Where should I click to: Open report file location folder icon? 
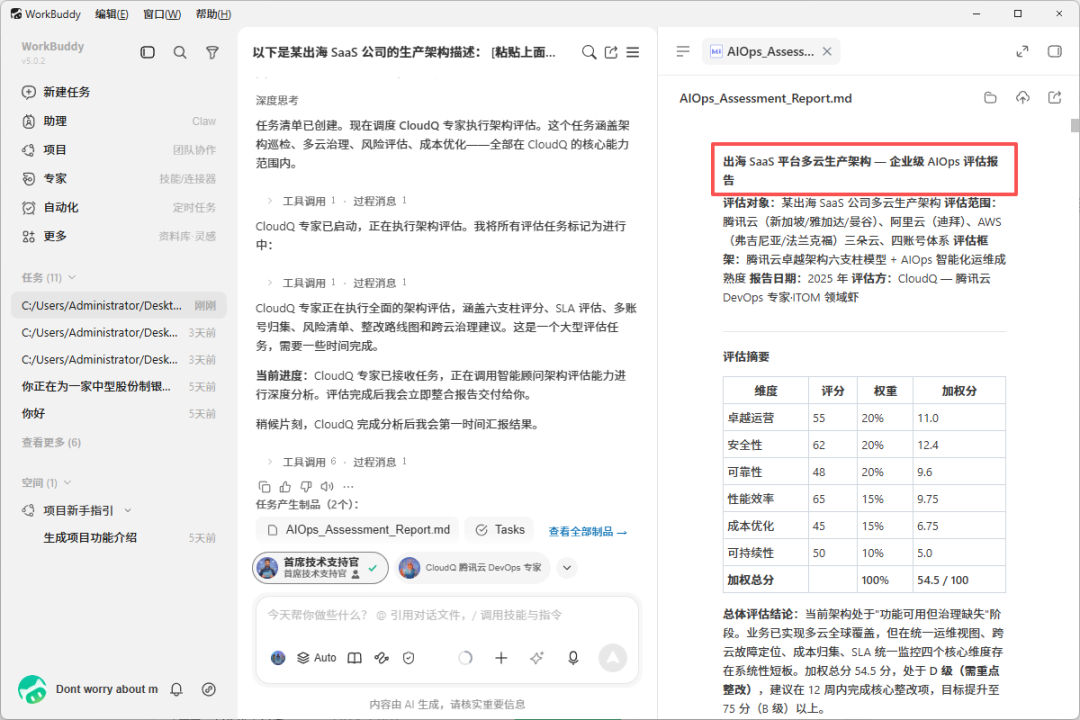[x=990, y=98]
